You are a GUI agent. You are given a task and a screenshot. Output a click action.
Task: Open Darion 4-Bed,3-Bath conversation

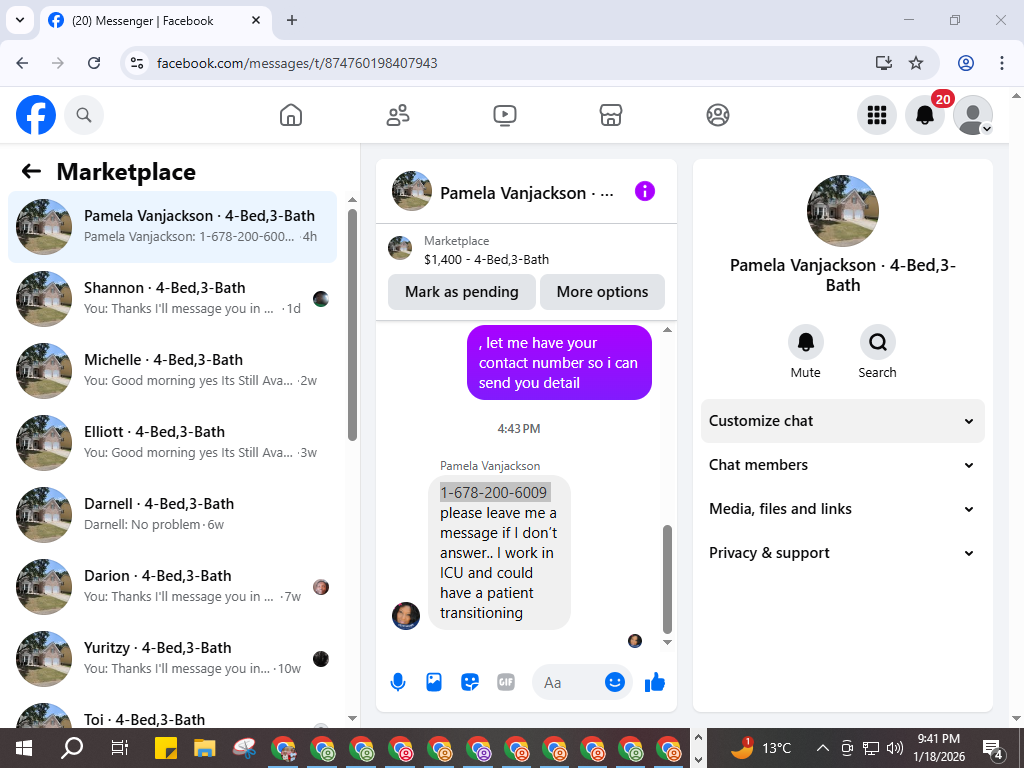pyautogui.click(x=172, y=587)
